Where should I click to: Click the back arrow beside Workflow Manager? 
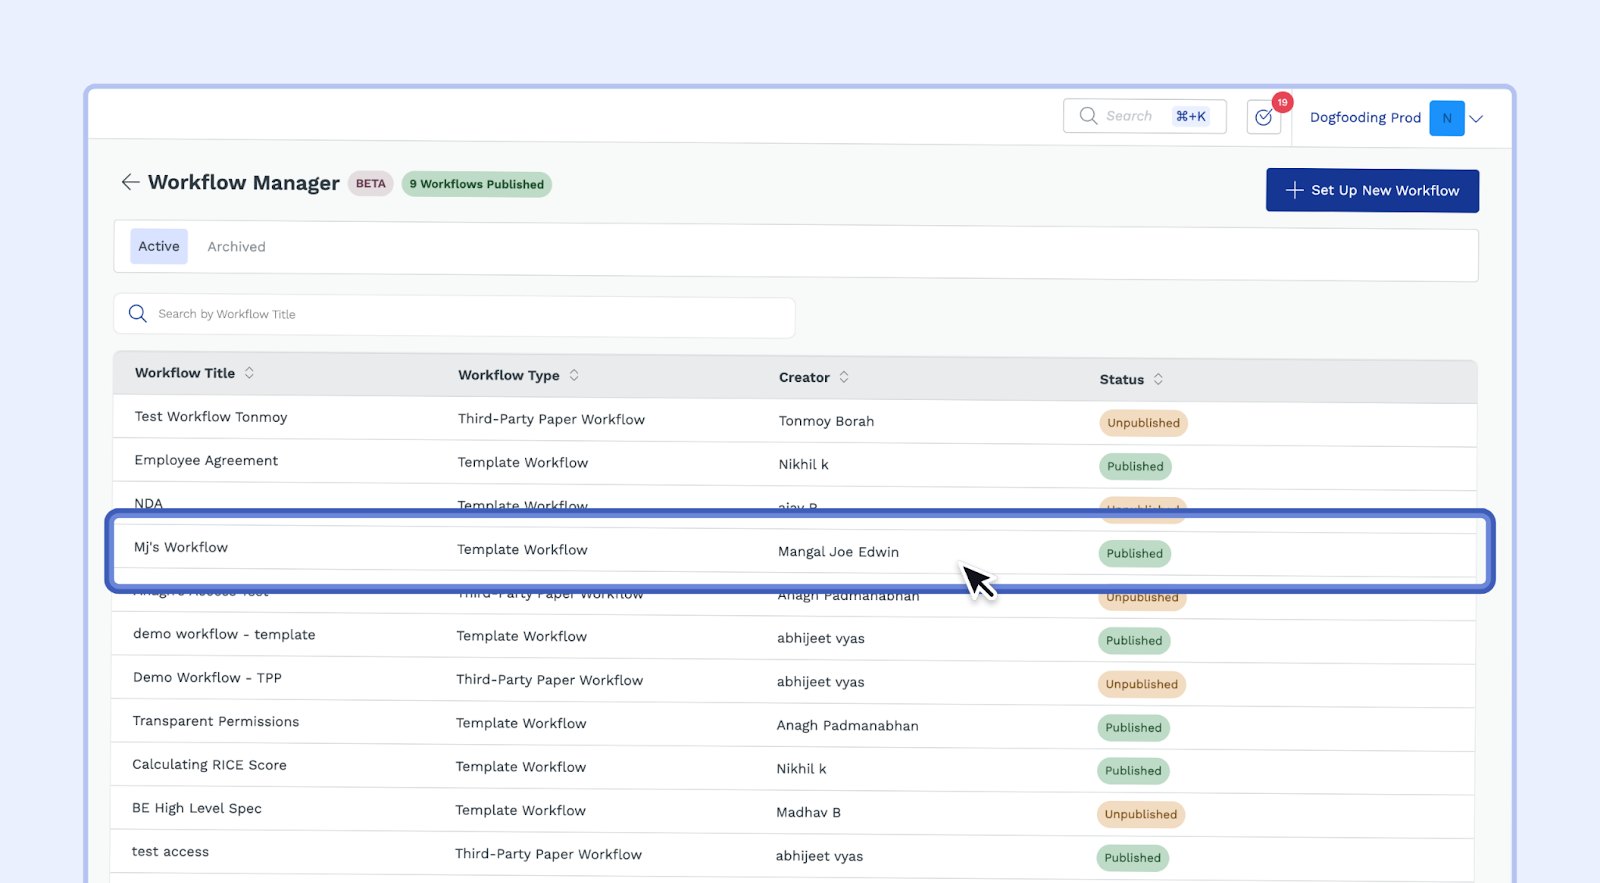129,182
